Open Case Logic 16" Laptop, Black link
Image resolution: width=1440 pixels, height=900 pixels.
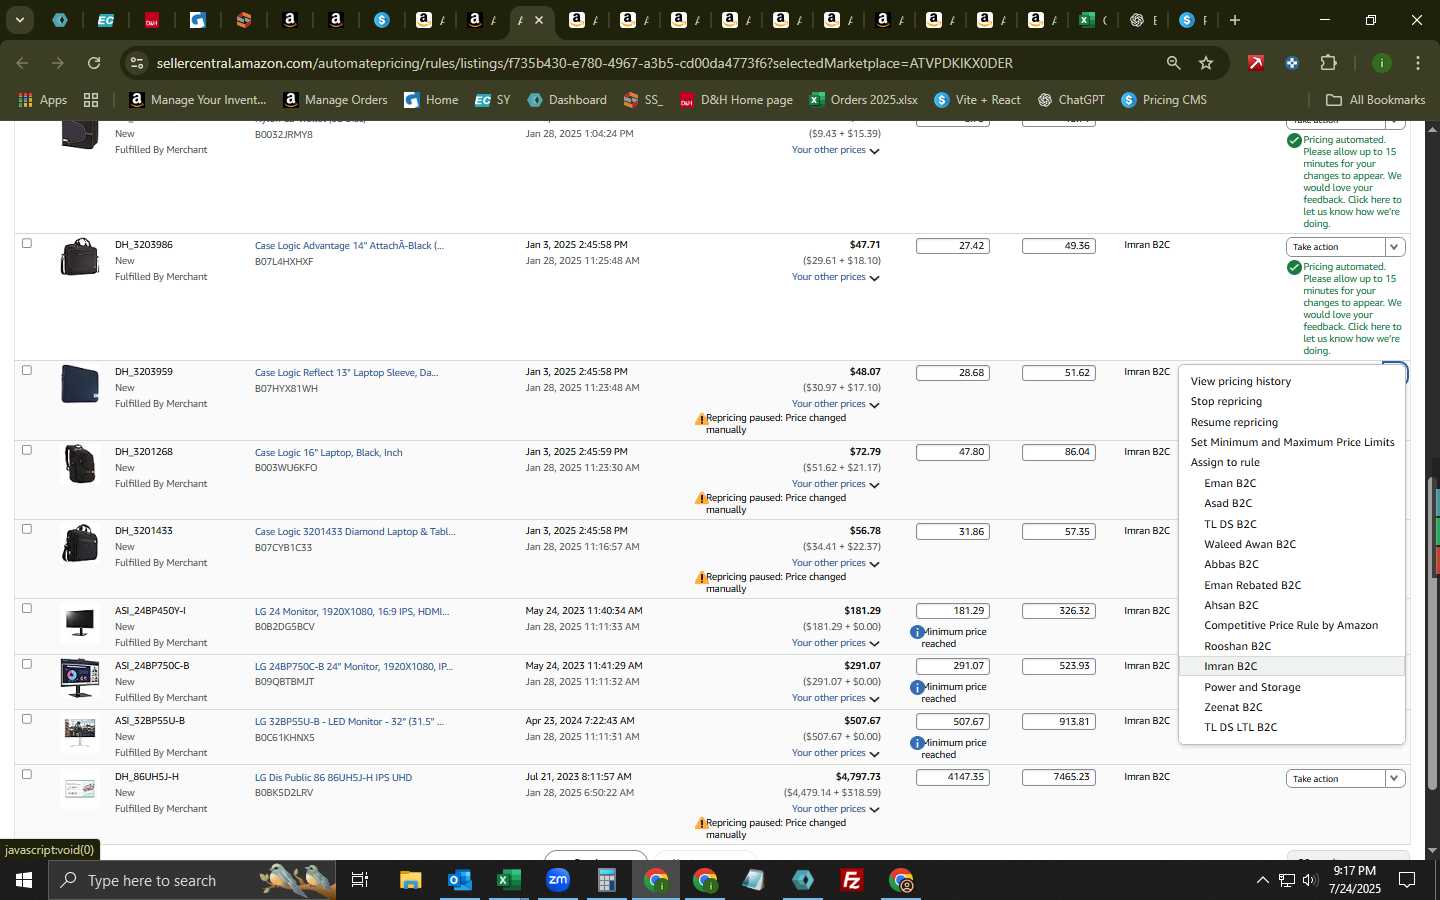click(x=328, y=452)
